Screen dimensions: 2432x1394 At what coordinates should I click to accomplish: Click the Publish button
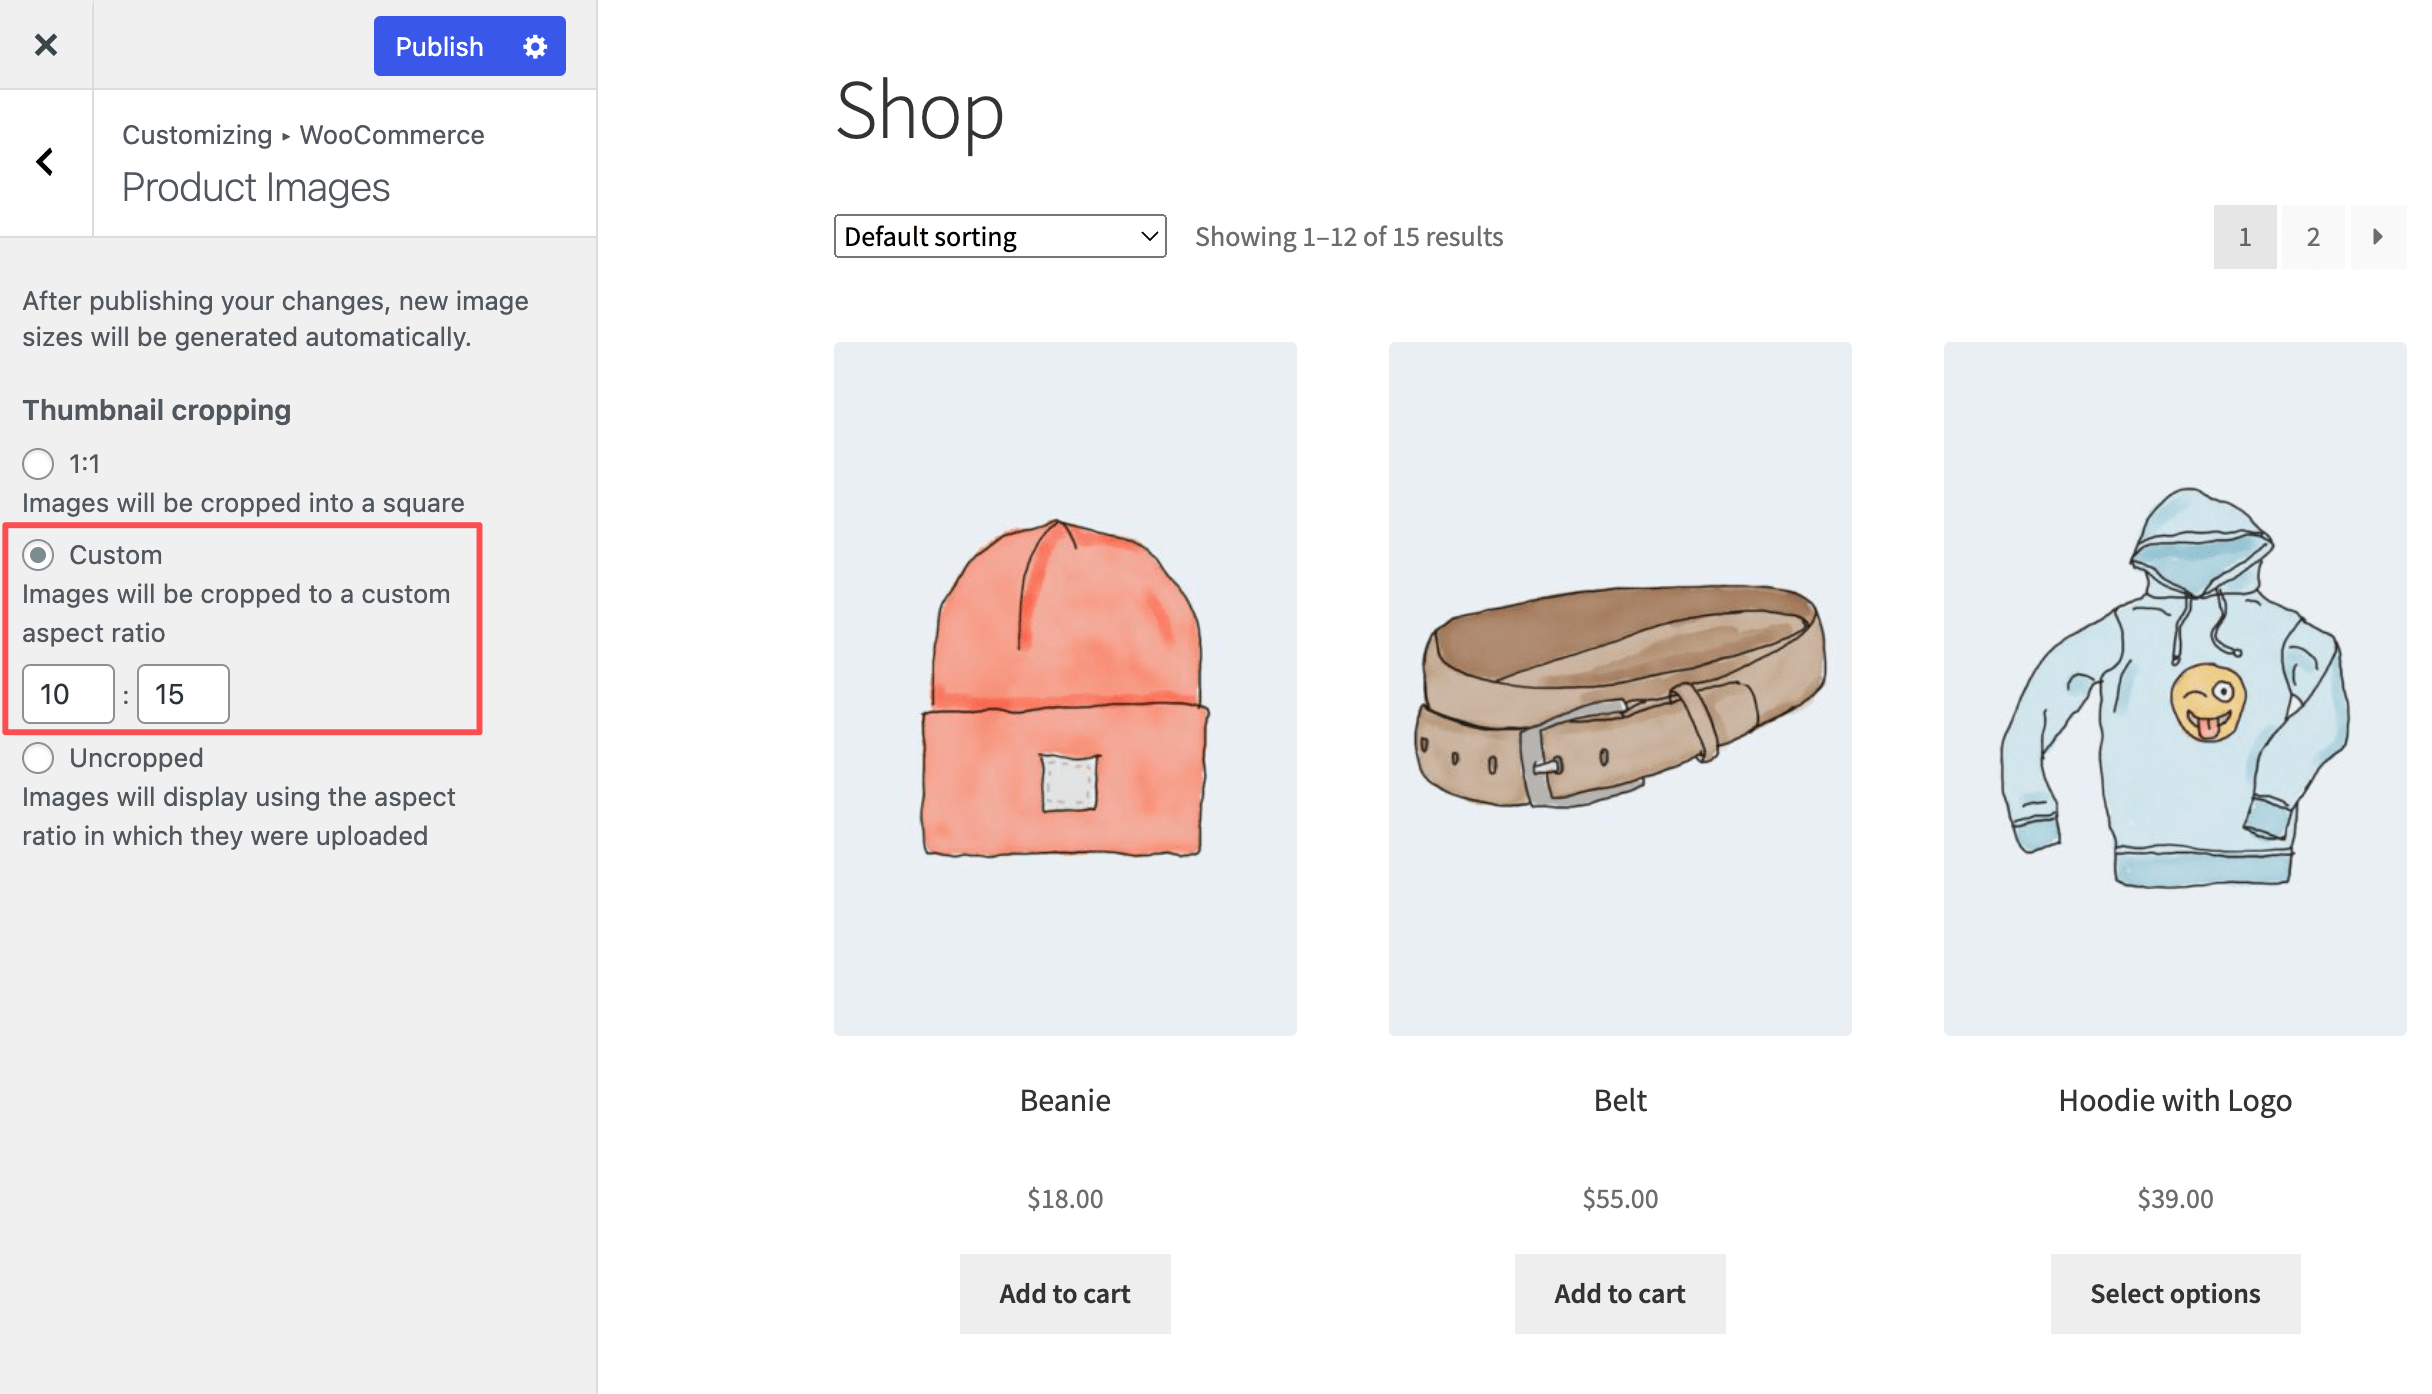point(438,46)
